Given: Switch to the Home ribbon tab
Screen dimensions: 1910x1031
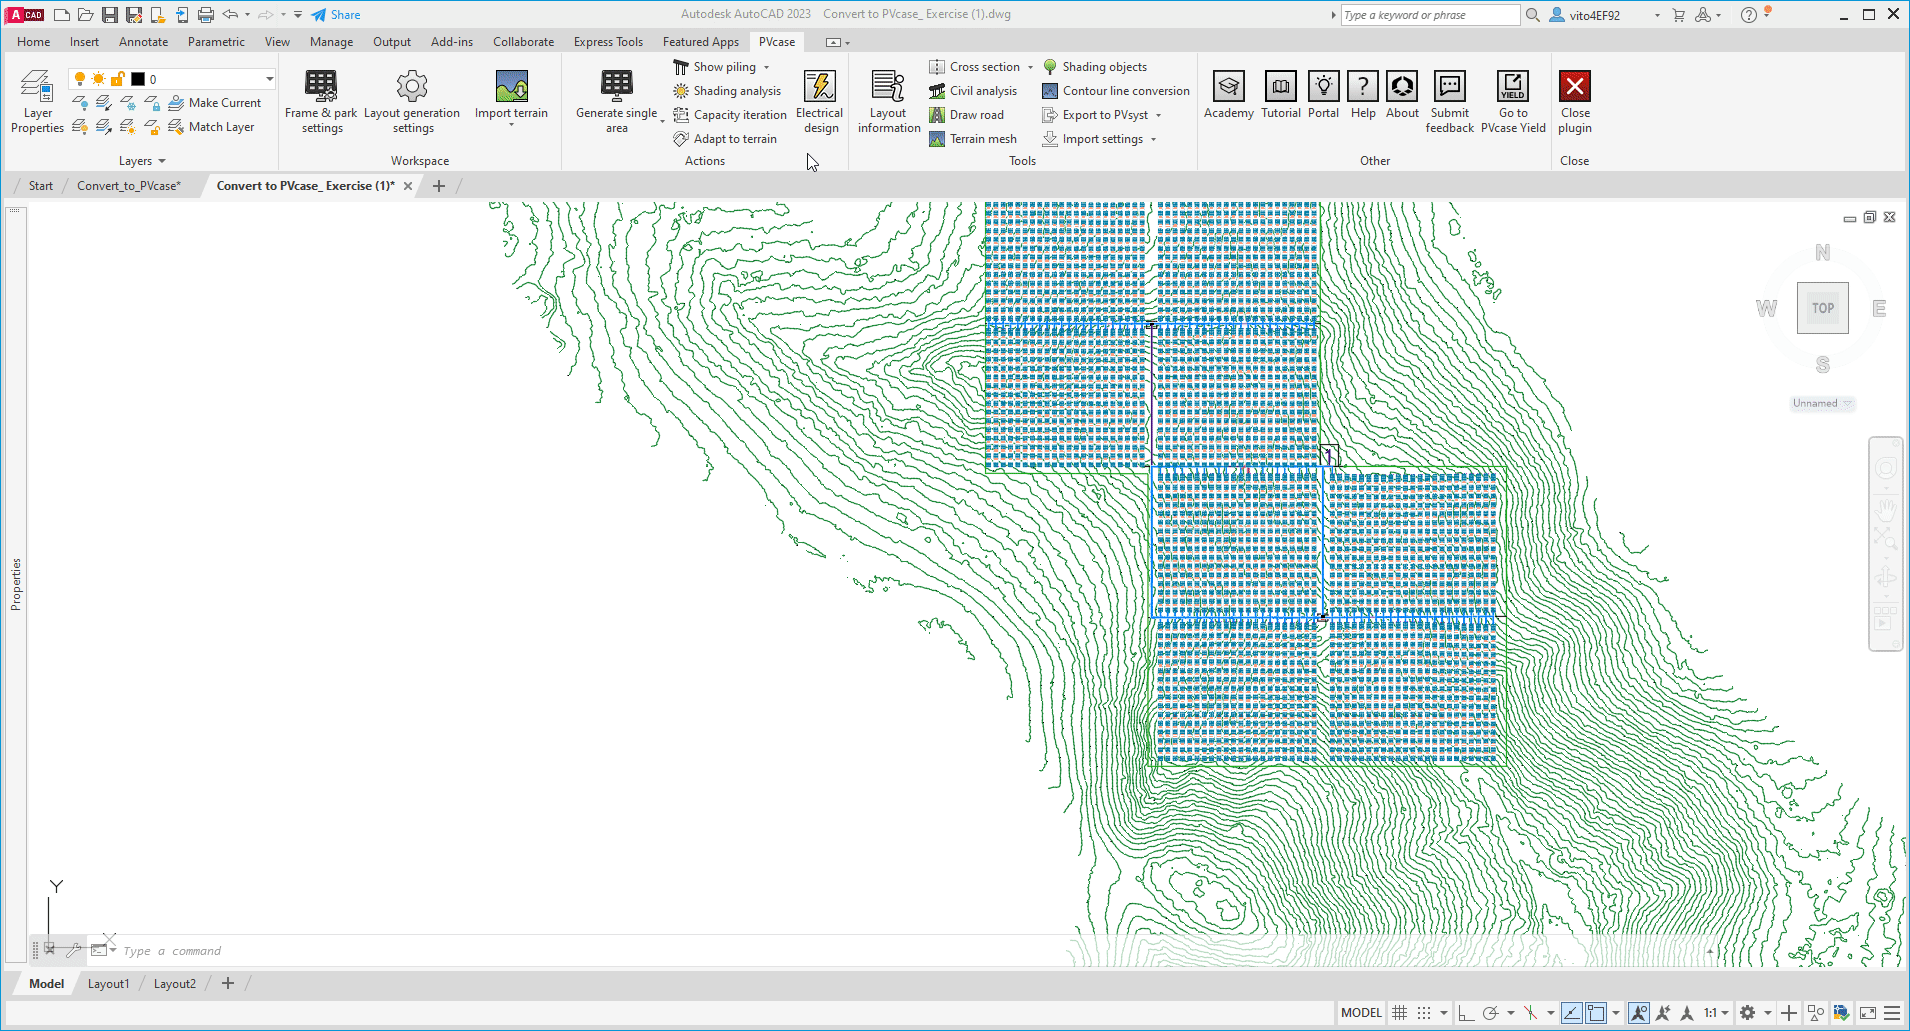Looking at the screenshot, I should (34, 42).
